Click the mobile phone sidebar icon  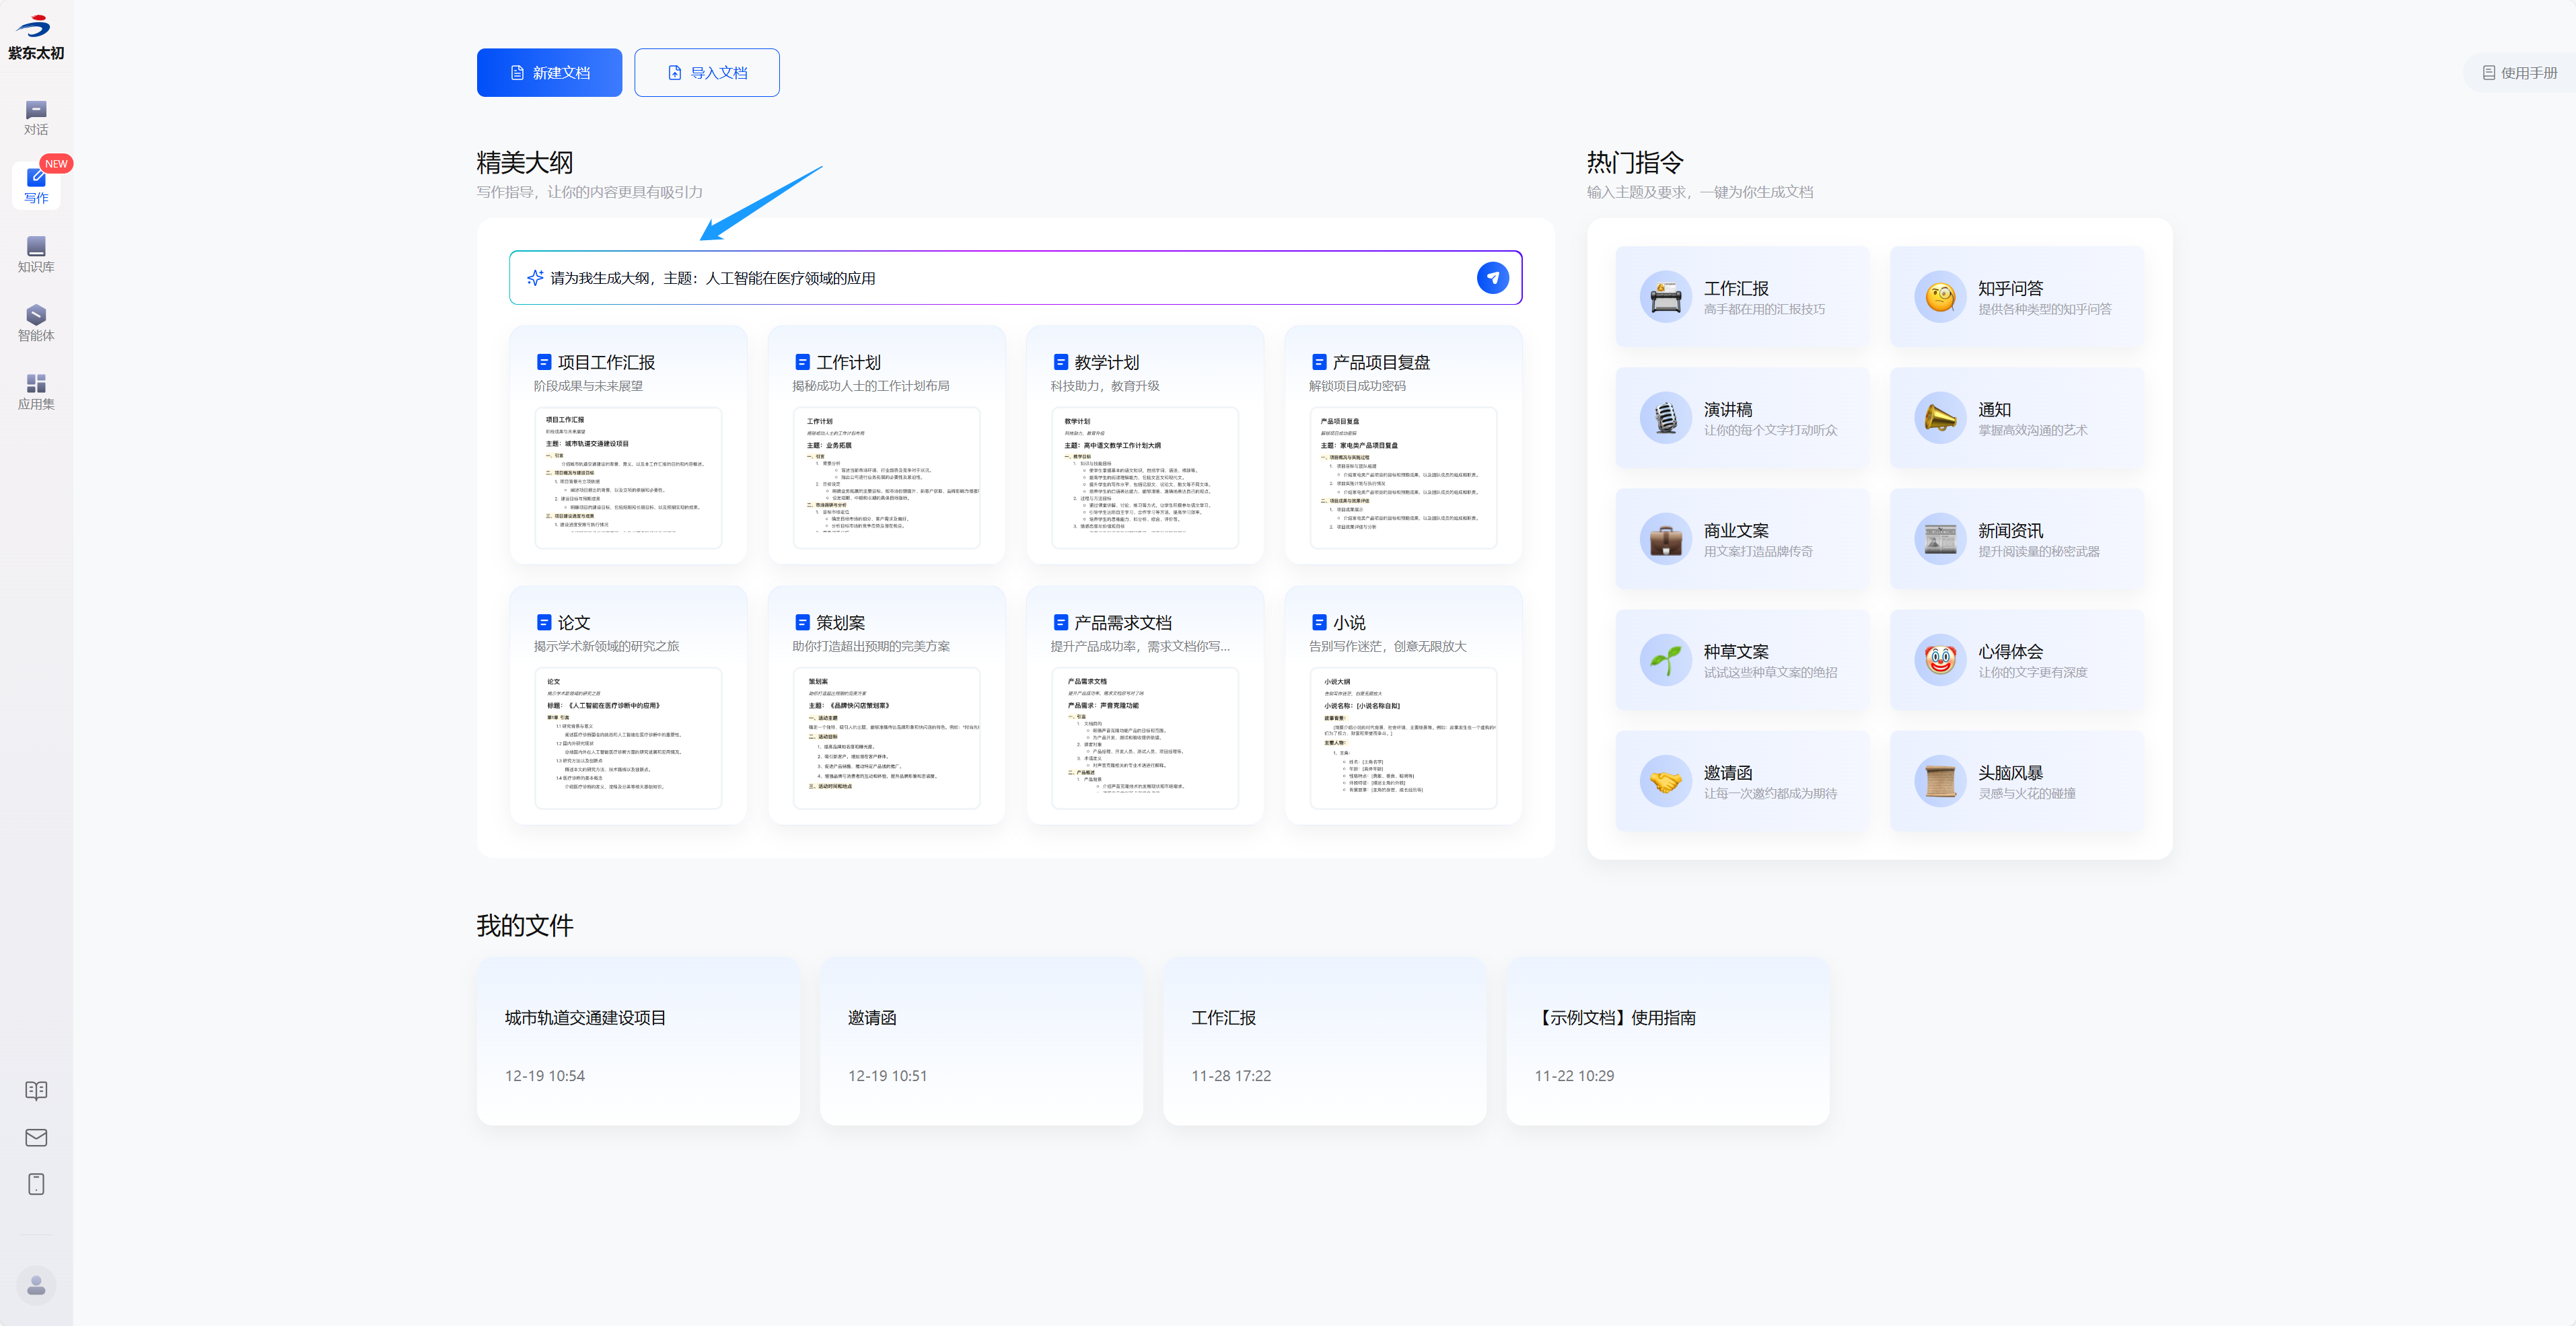click(36, 1184)
